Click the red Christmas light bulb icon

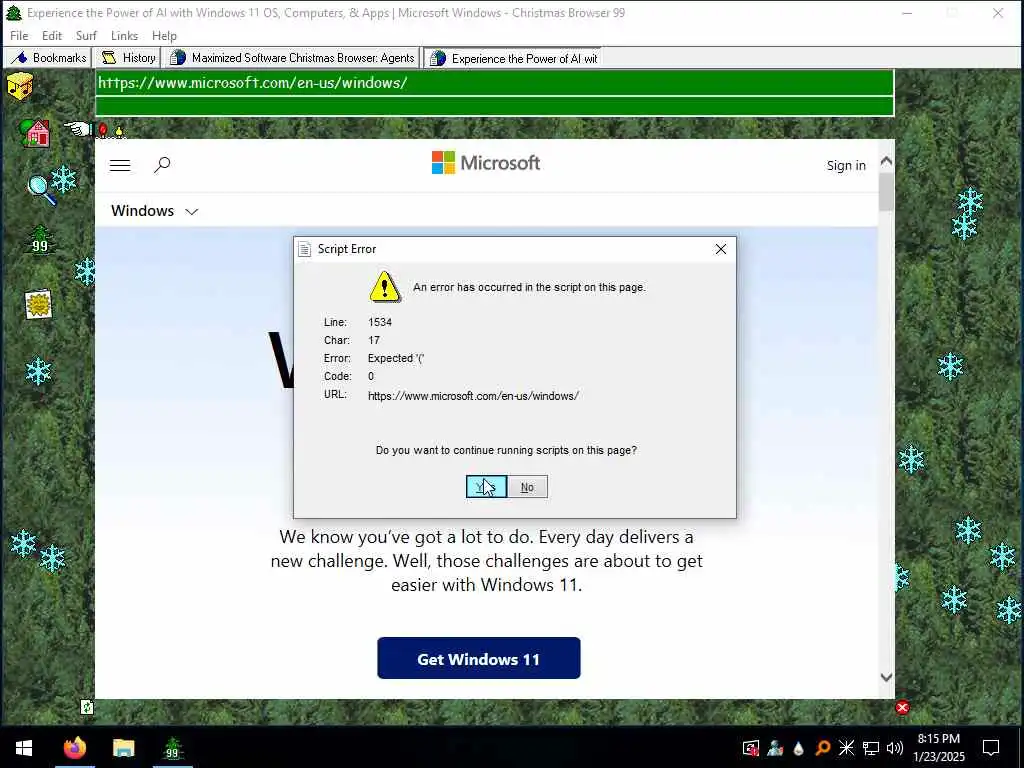point(103,131)
